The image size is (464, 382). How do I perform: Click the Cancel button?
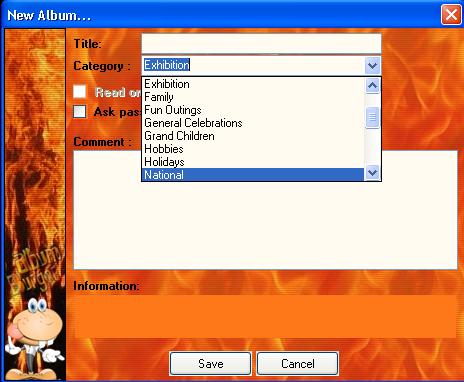click(x=298, y=364)
